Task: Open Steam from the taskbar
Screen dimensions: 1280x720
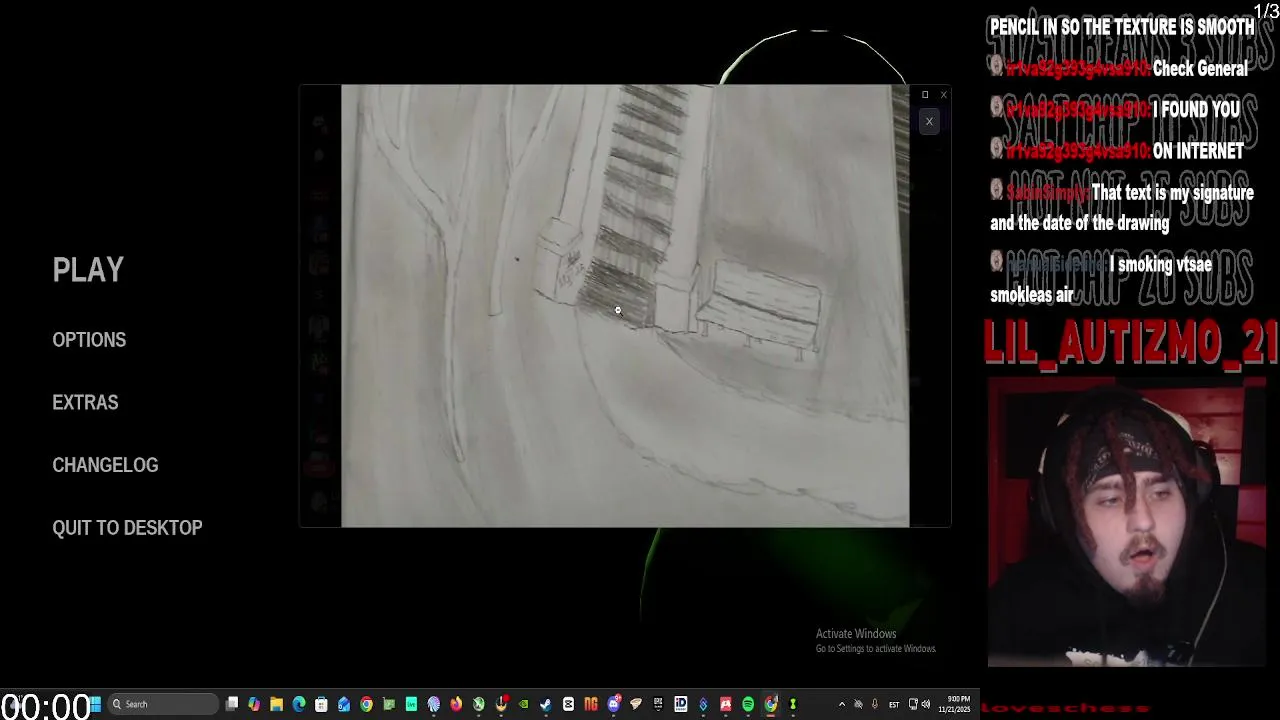Action: click(545, 704)
